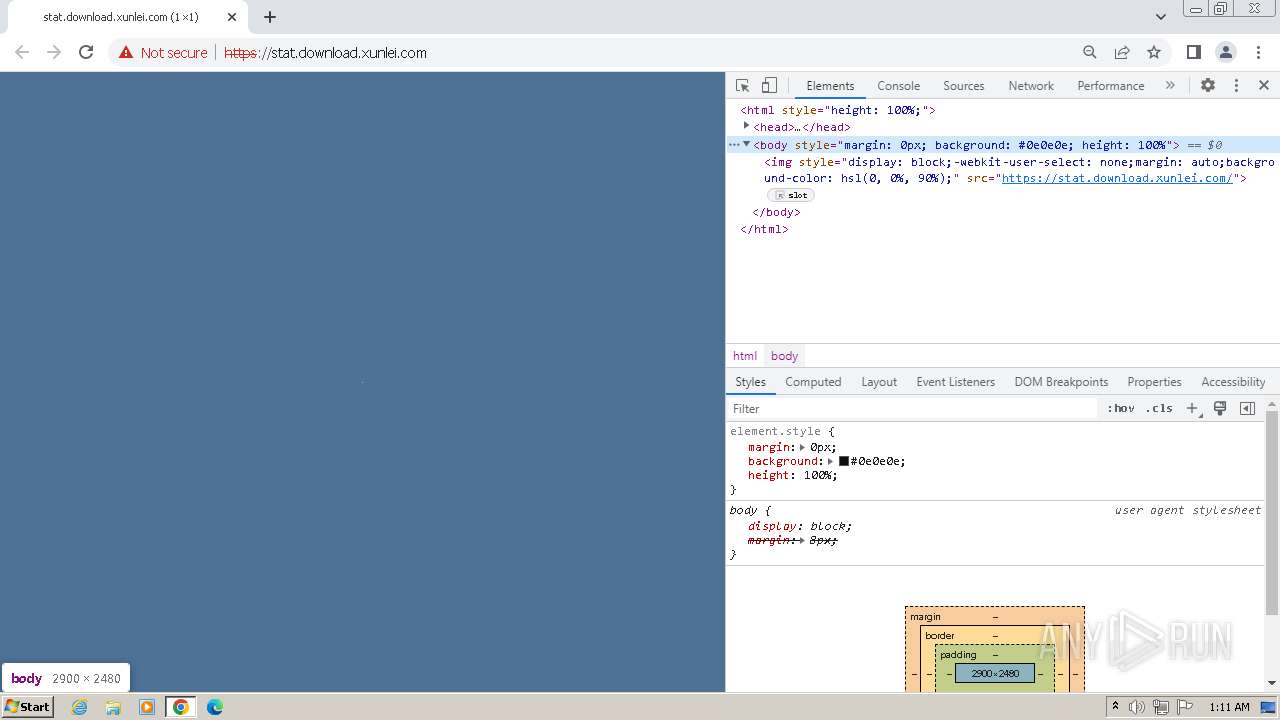Expand the margin shorthand in element.style
The height and width of the screenshot is (720, 1280).
coord(802,447)
